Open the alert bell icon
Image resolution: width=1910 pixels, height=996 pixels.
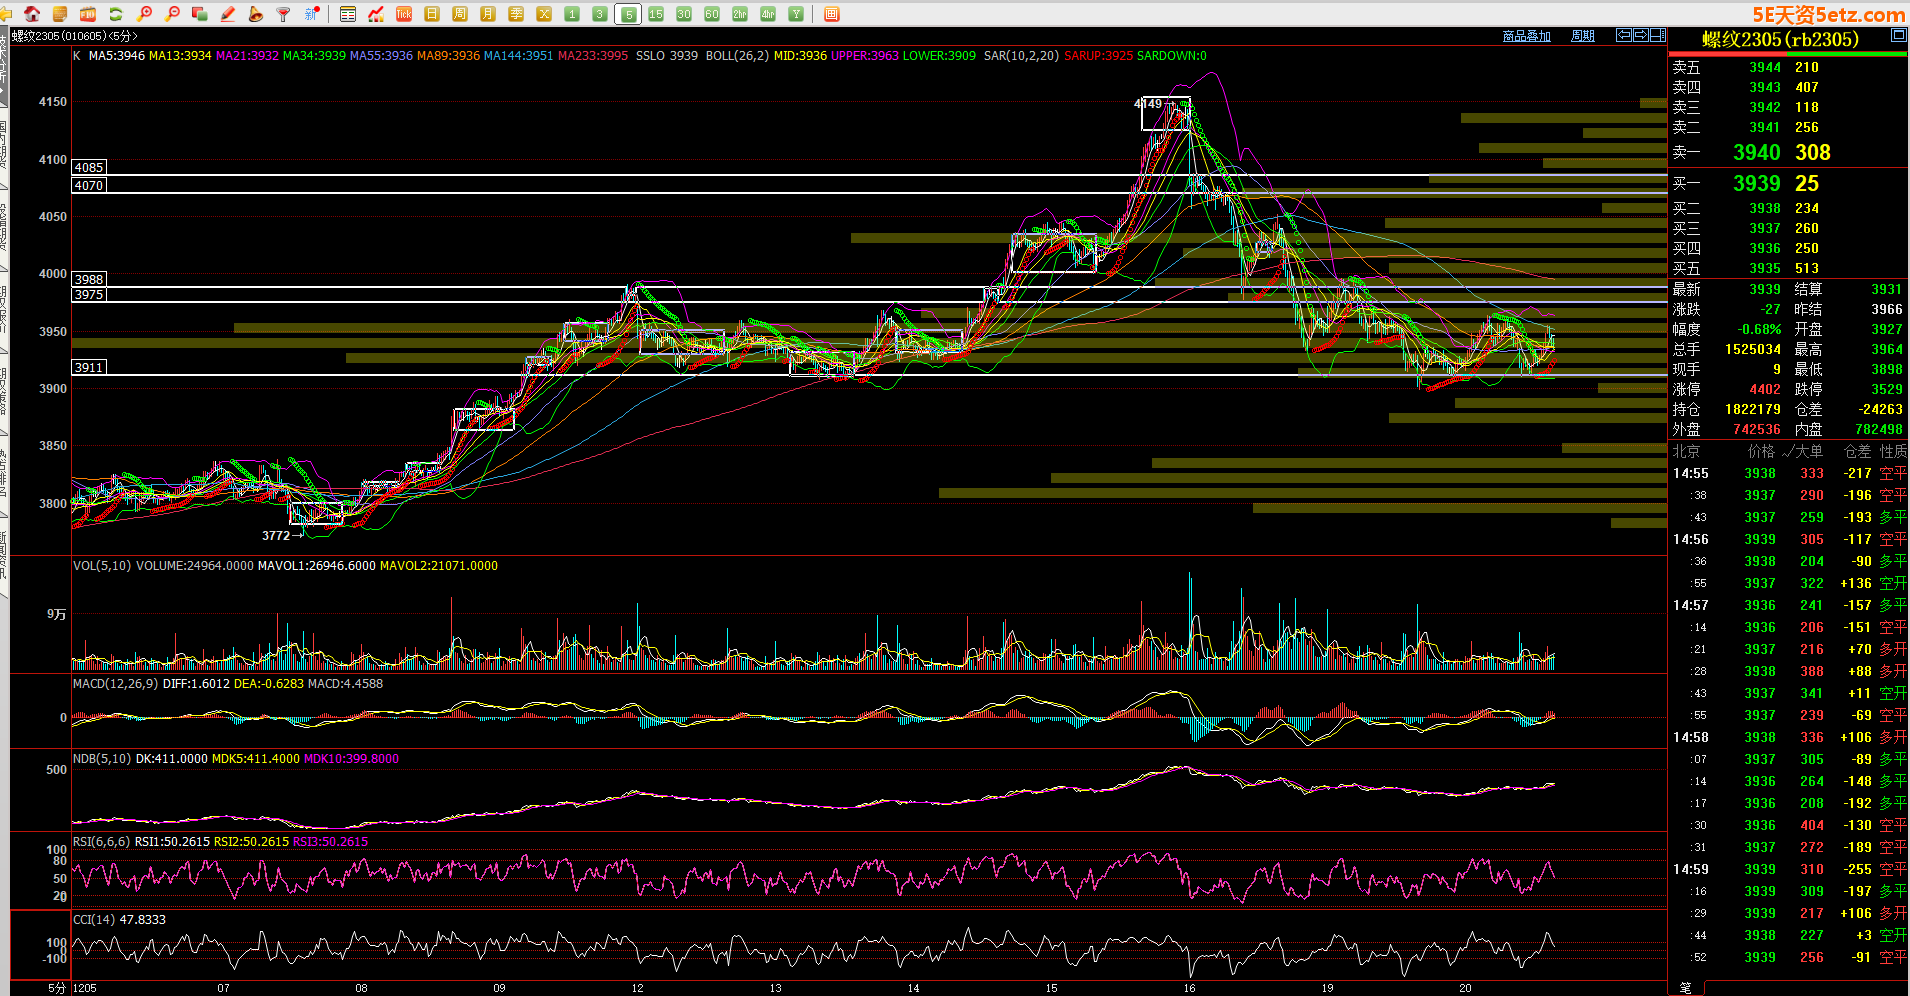(x=256, y=14)
